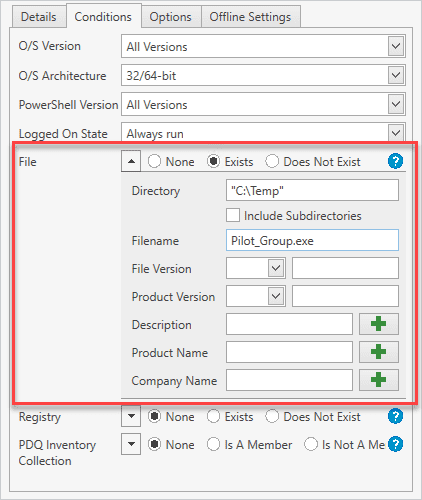The height and width of the screenshot is (500, 422).
Task: Click the help icon for File condition
Action: point(395,161)
